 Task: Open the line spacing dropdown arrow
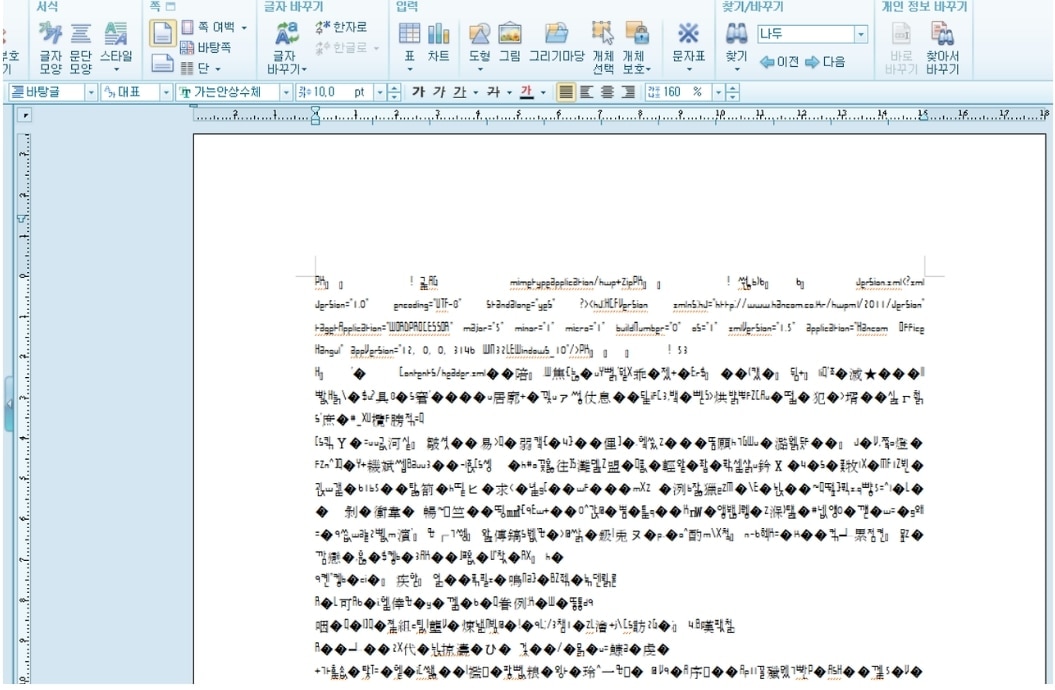click(x=719, y=92)
